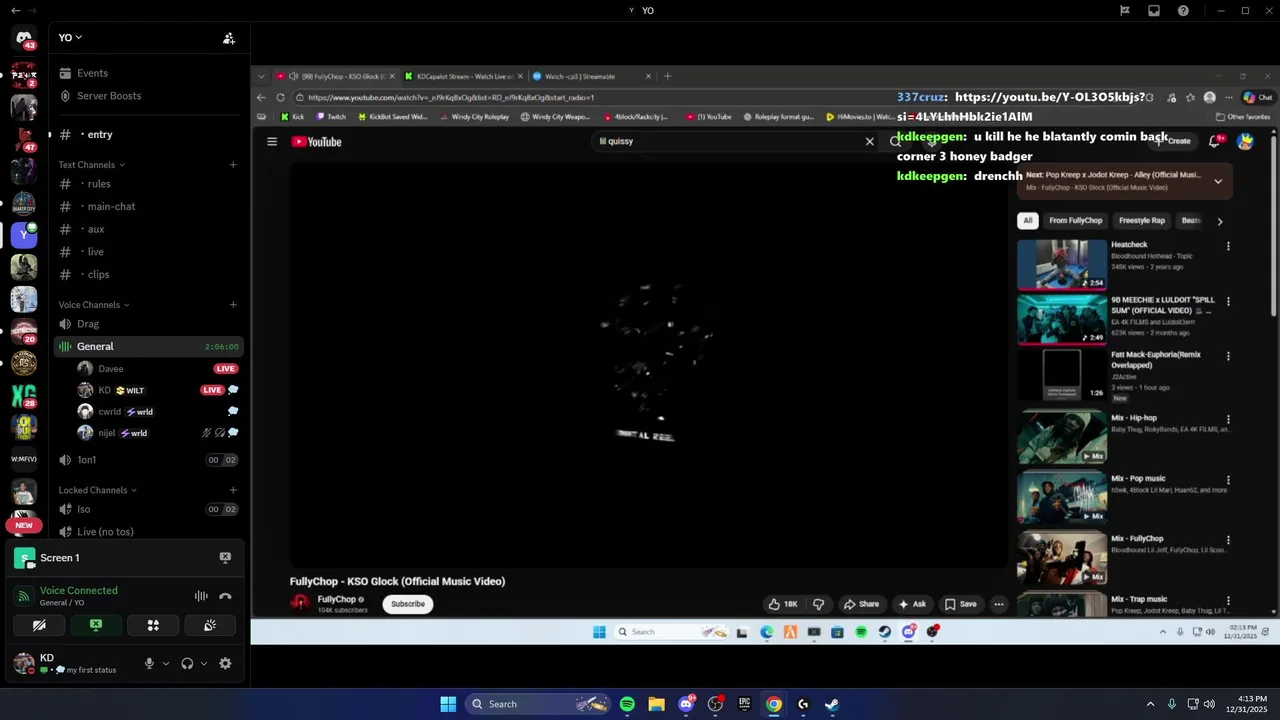This screenshot has height=720, width=1280.
Task: Turn on camera in the voice panel
Action: pyautogui.click(x=39, y=625)
